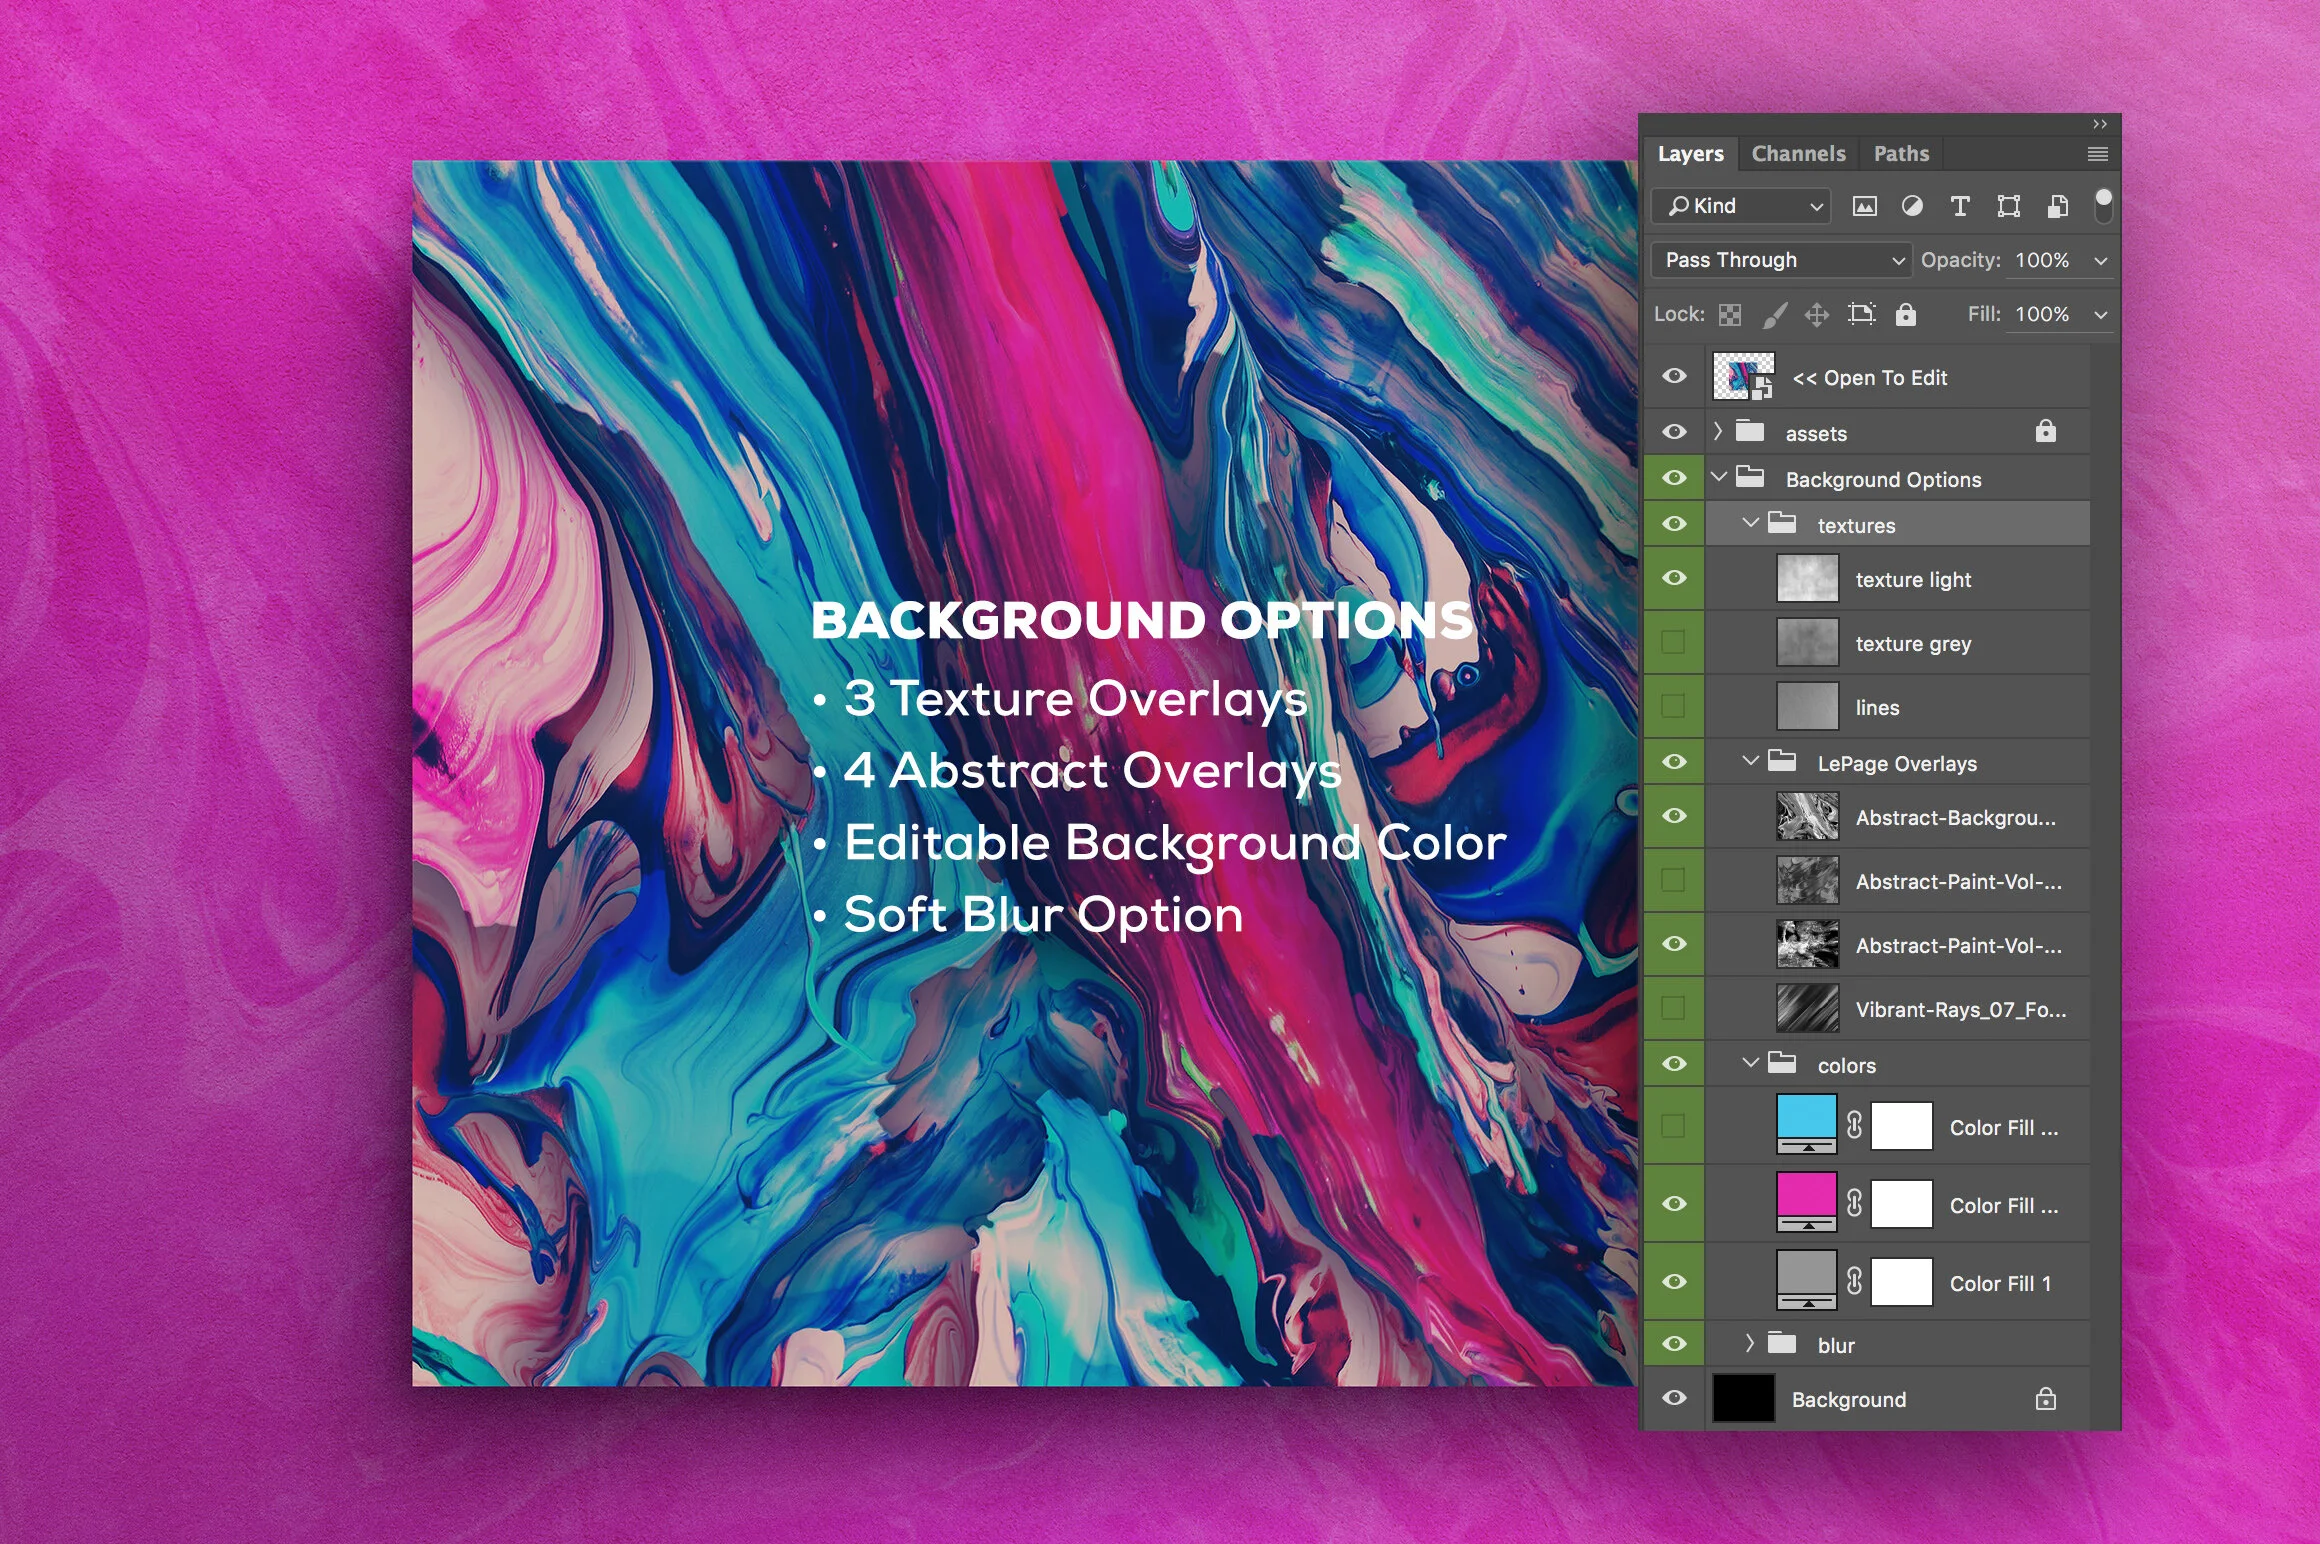Select the Abstract-Background layer thumbnail

click(1806, 816)
